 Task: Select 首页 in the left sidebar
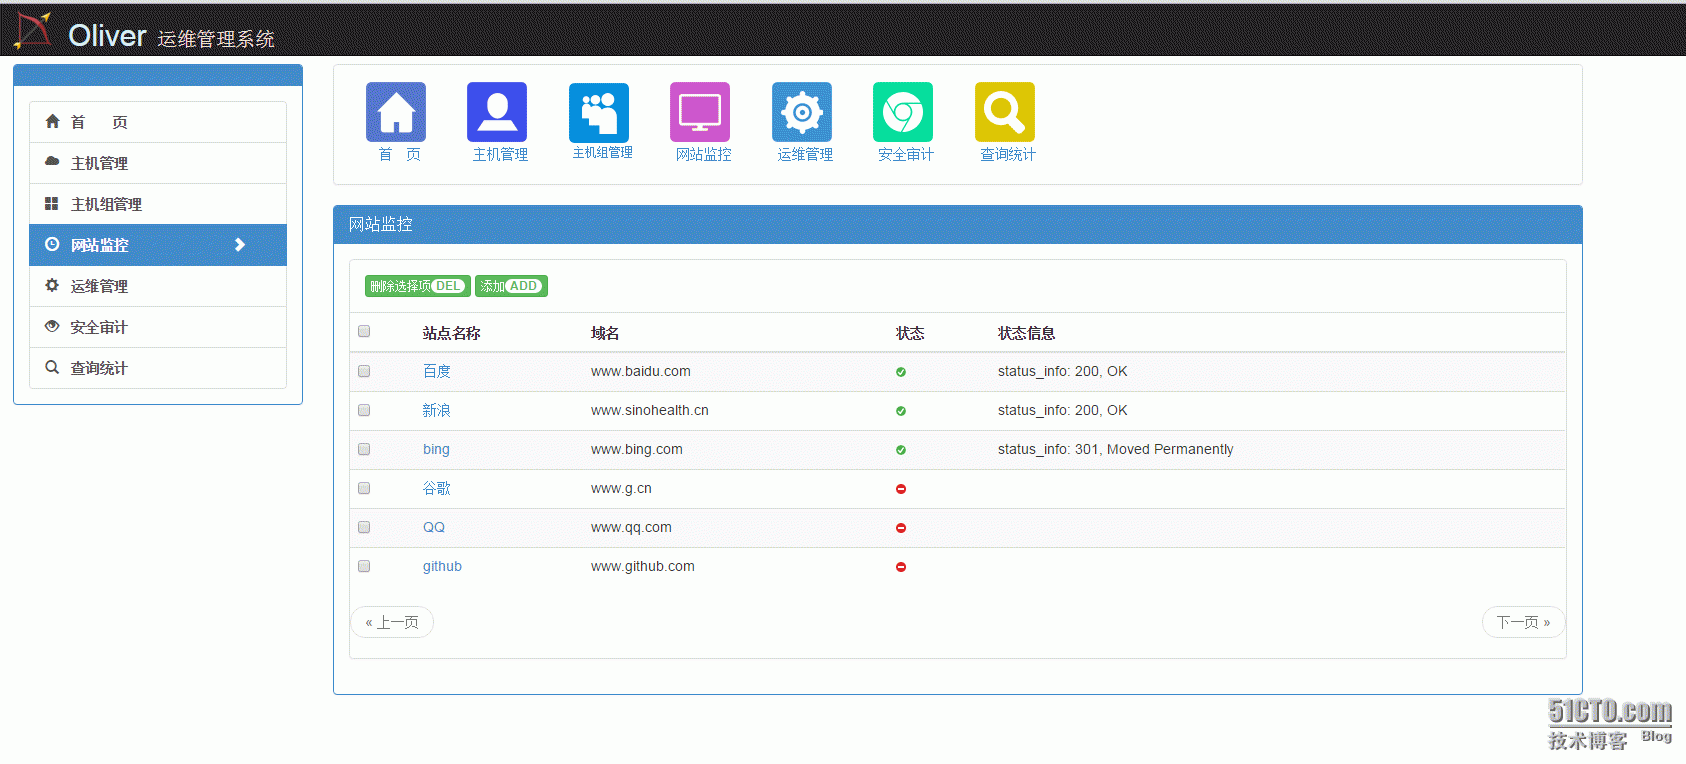point(158,122)
